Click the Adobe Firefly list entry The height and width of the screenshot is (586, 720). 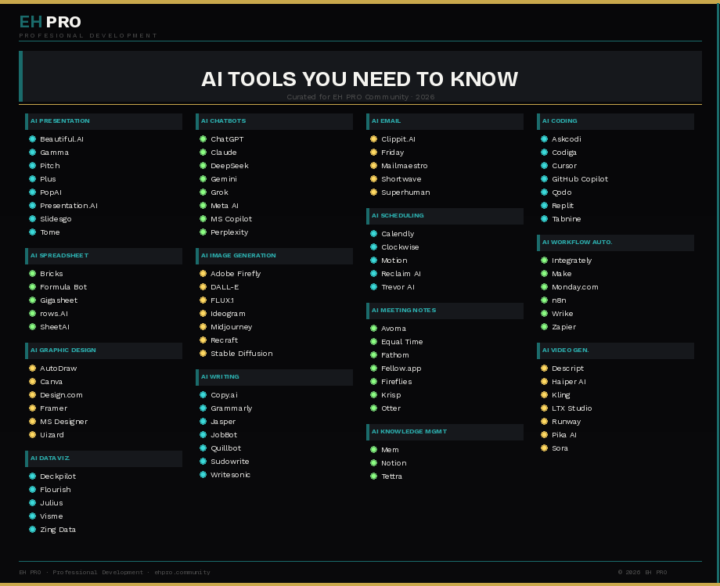(231, 274)
